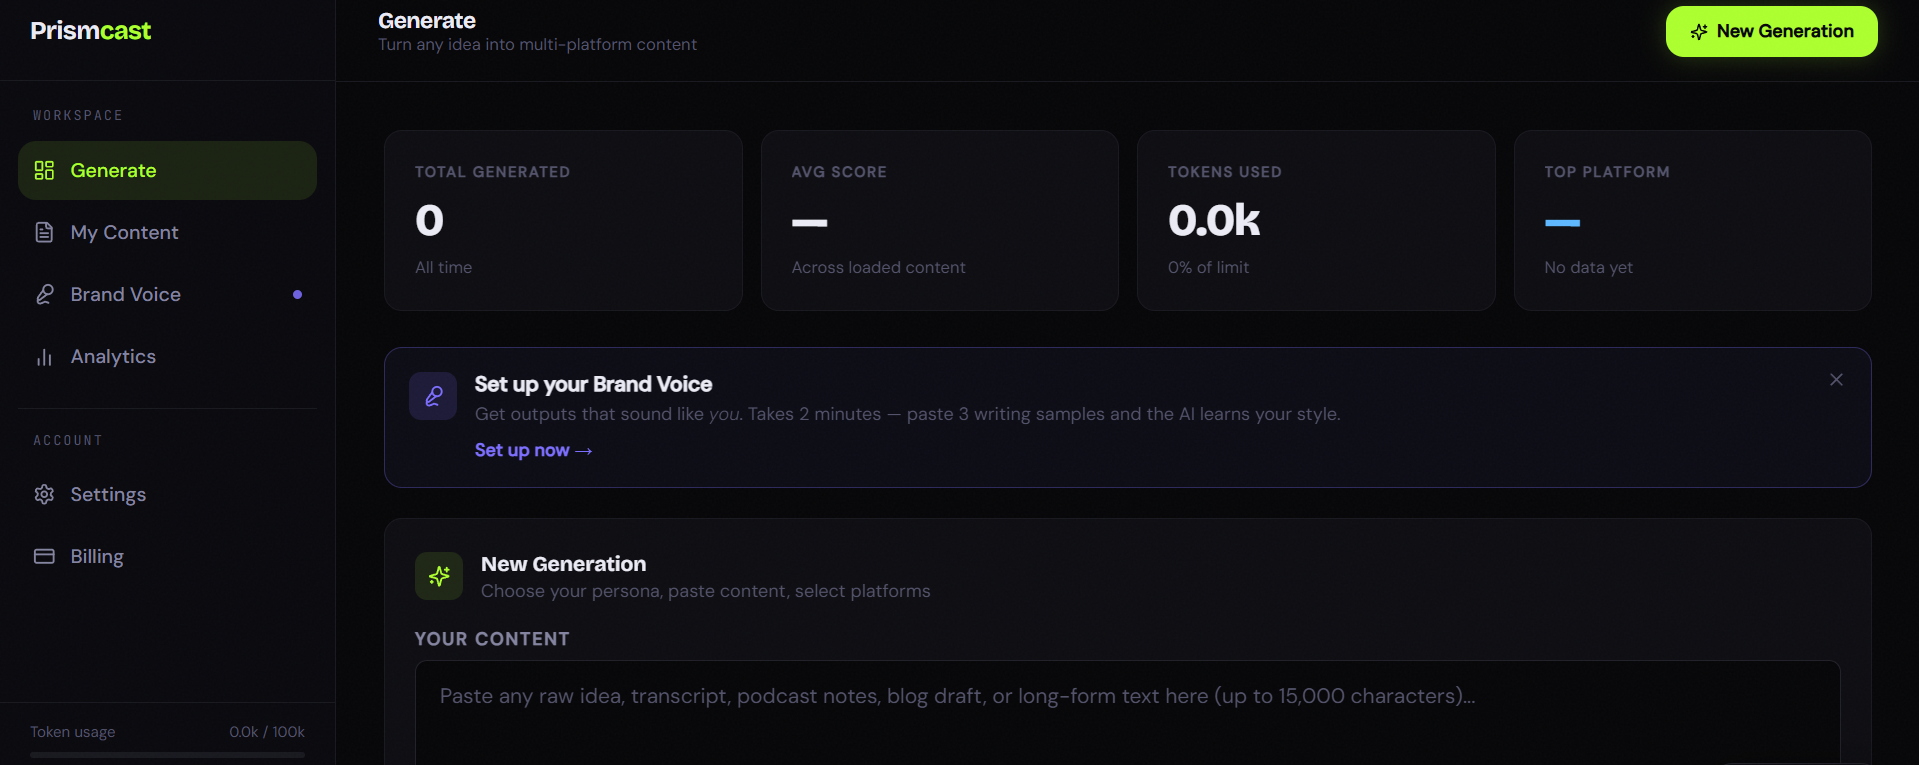
Task: Dismiss the Brand Voice setup banner
Action: point(1836,380)
